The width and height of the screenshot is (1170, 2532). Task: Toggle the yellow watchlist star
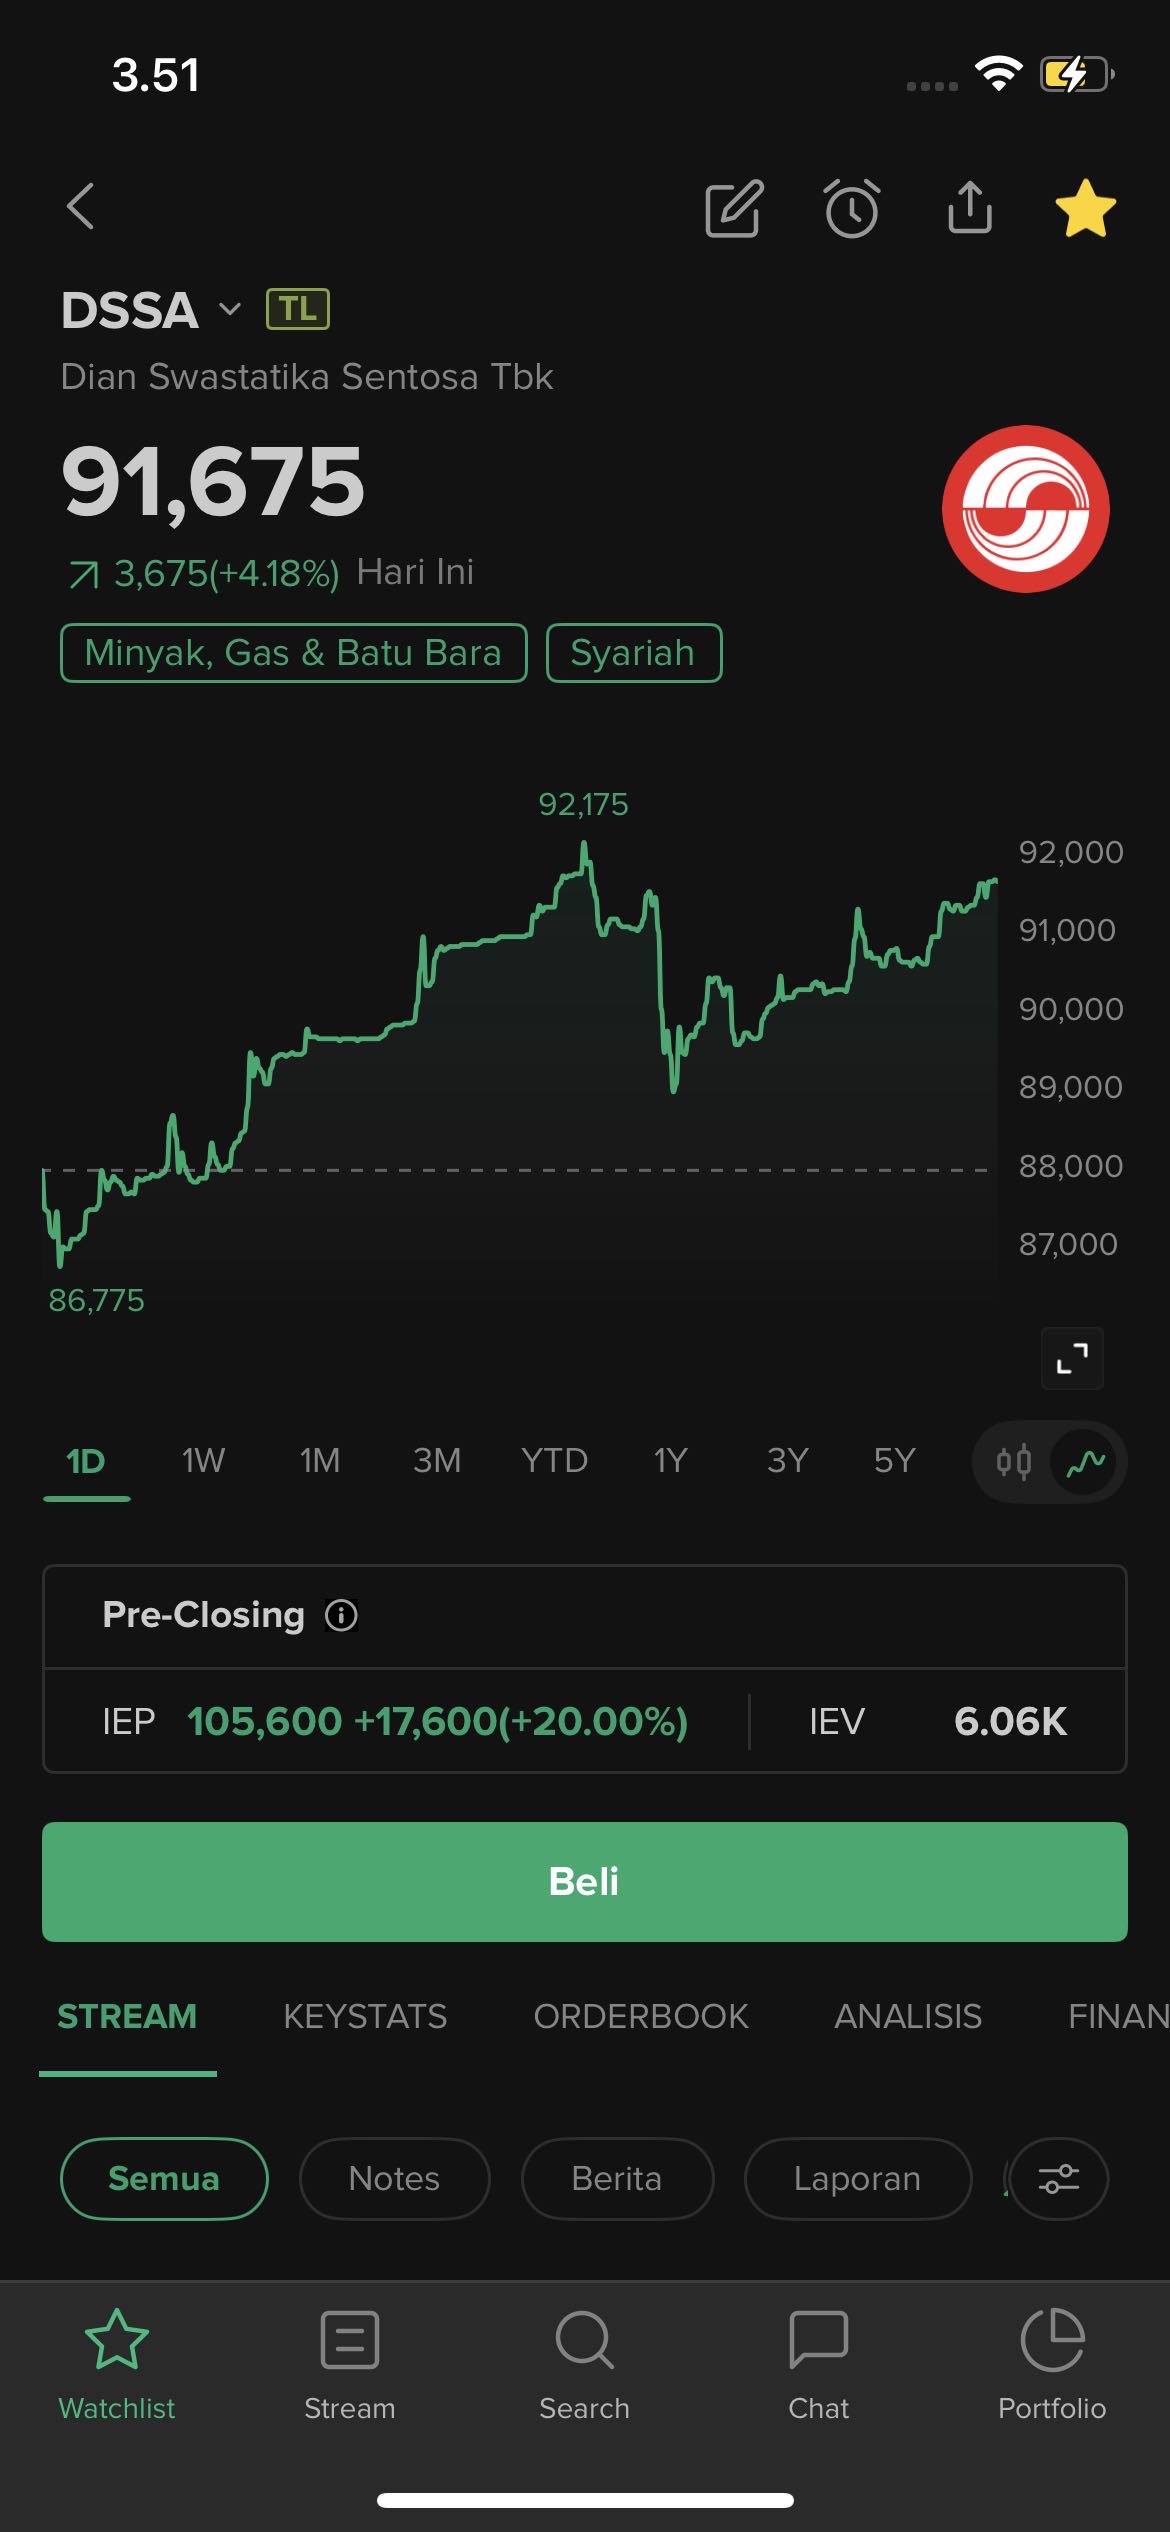[x=1086, y=209]
